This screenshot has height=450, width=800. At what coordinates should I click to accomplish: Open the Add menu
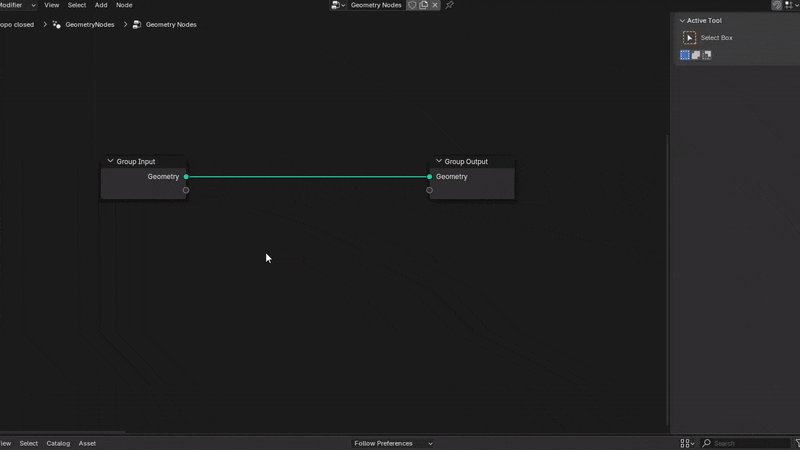(x=101, y=5)
